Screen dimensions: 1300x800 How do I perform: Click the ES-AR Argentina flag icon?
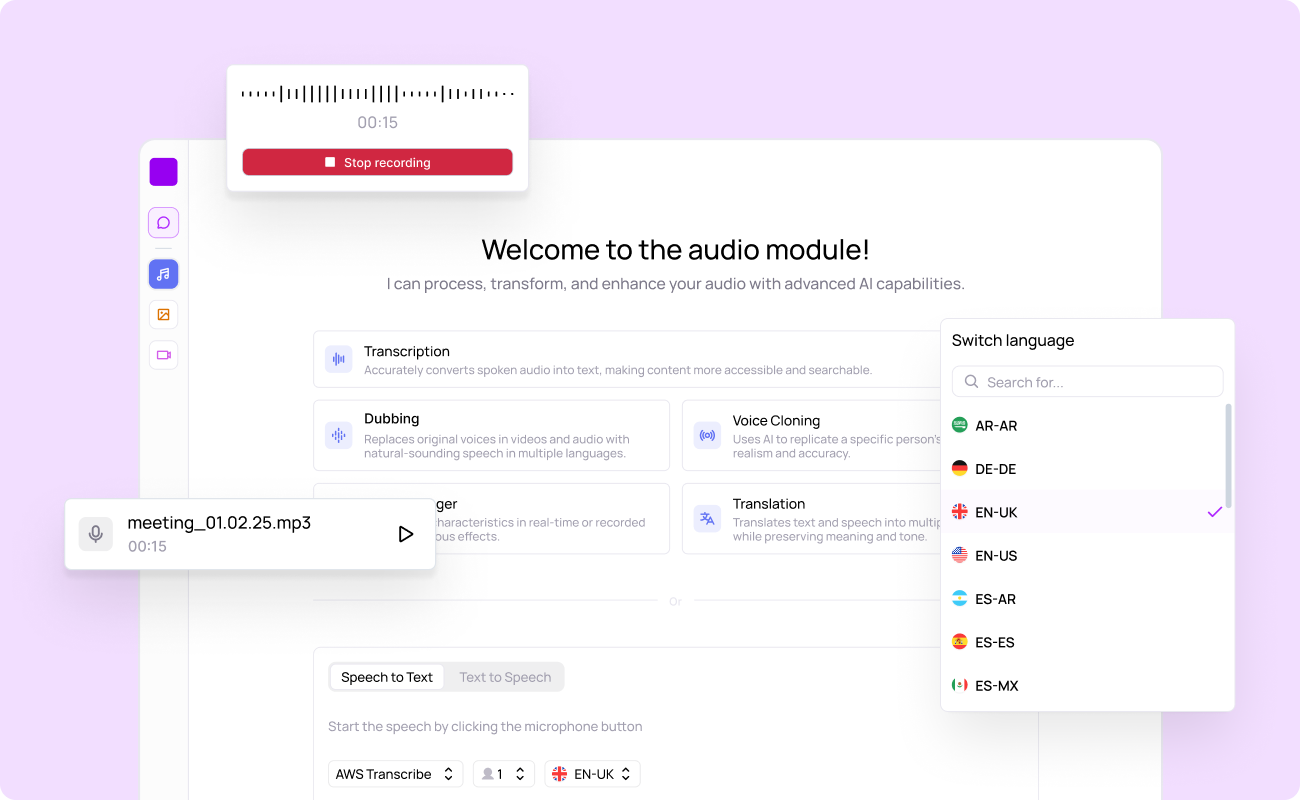click(x=960, y=599)
